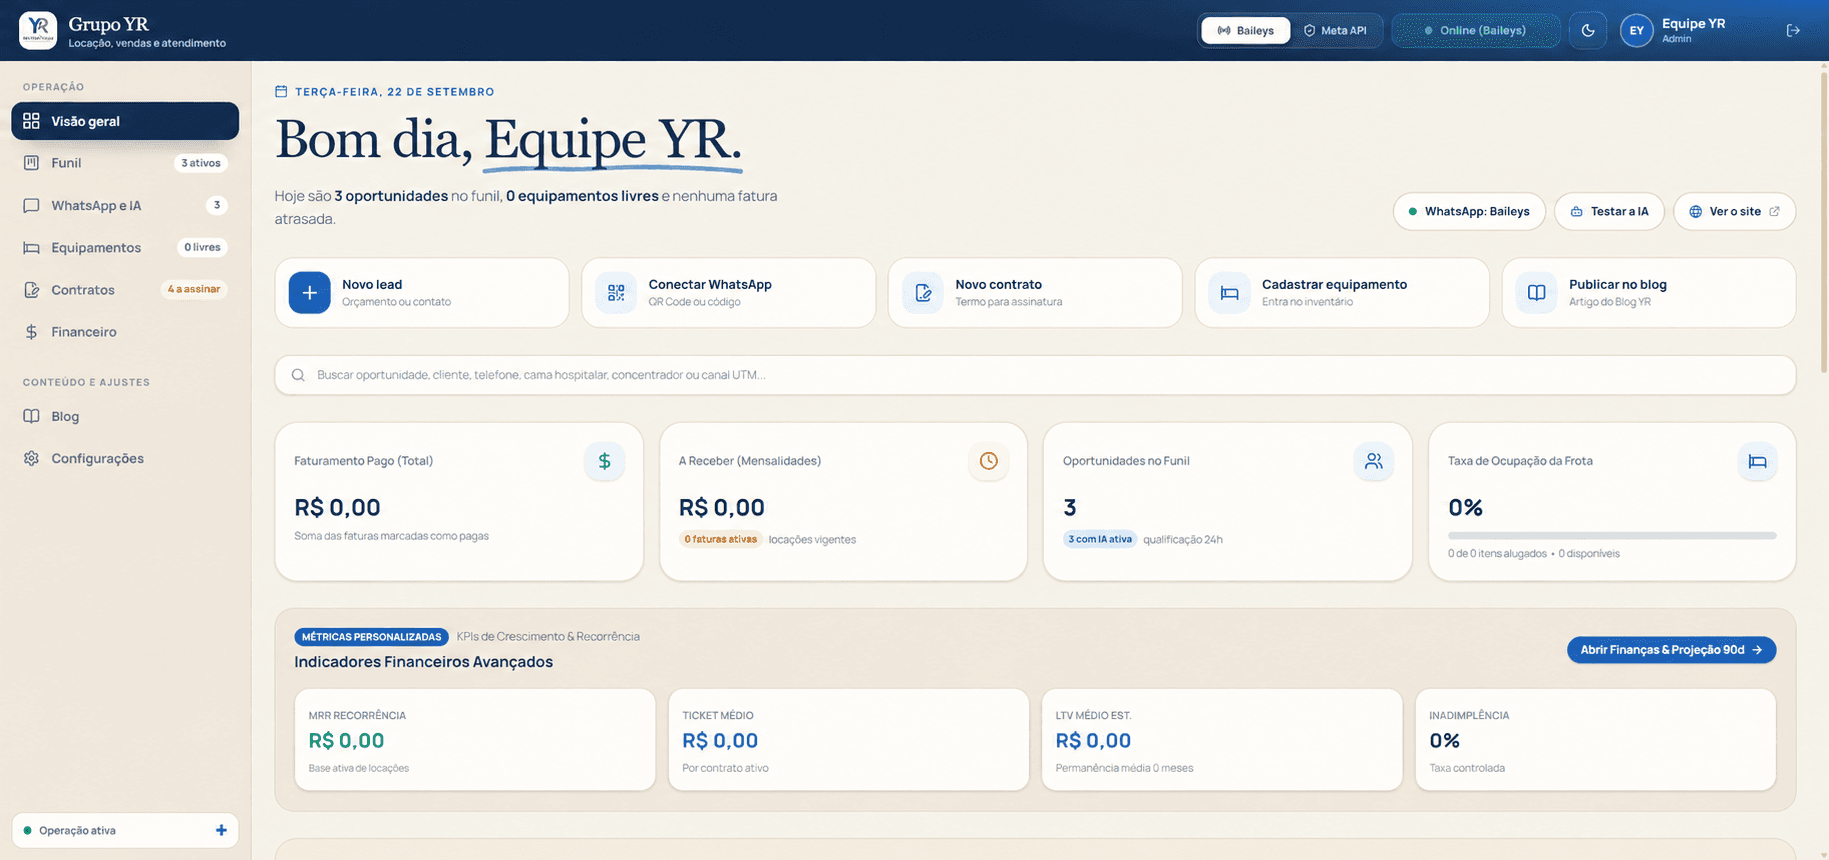Click the plus icon beside Operação ativa

click(221, 830)
